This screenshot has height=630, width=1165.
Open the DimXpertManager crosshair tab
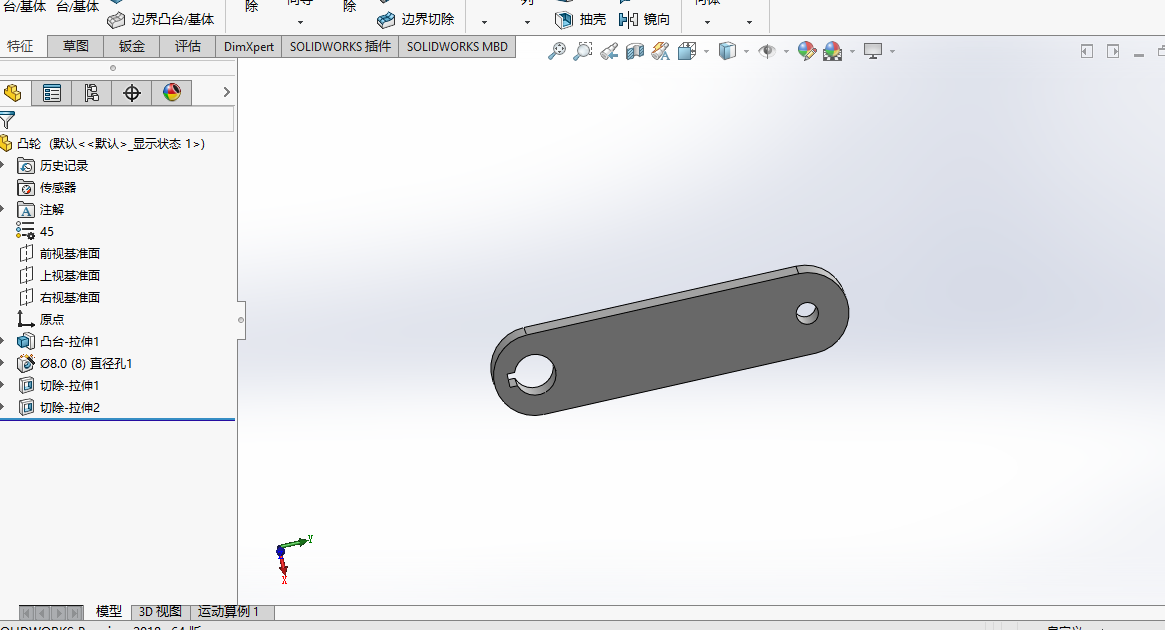click(x=132, y=93)
